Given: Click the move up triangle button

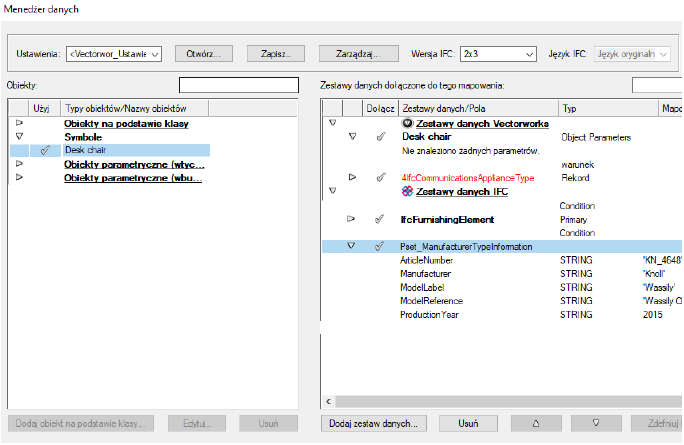Looking at the screenshot, I should pyautogui.click(x=538, y=423).
